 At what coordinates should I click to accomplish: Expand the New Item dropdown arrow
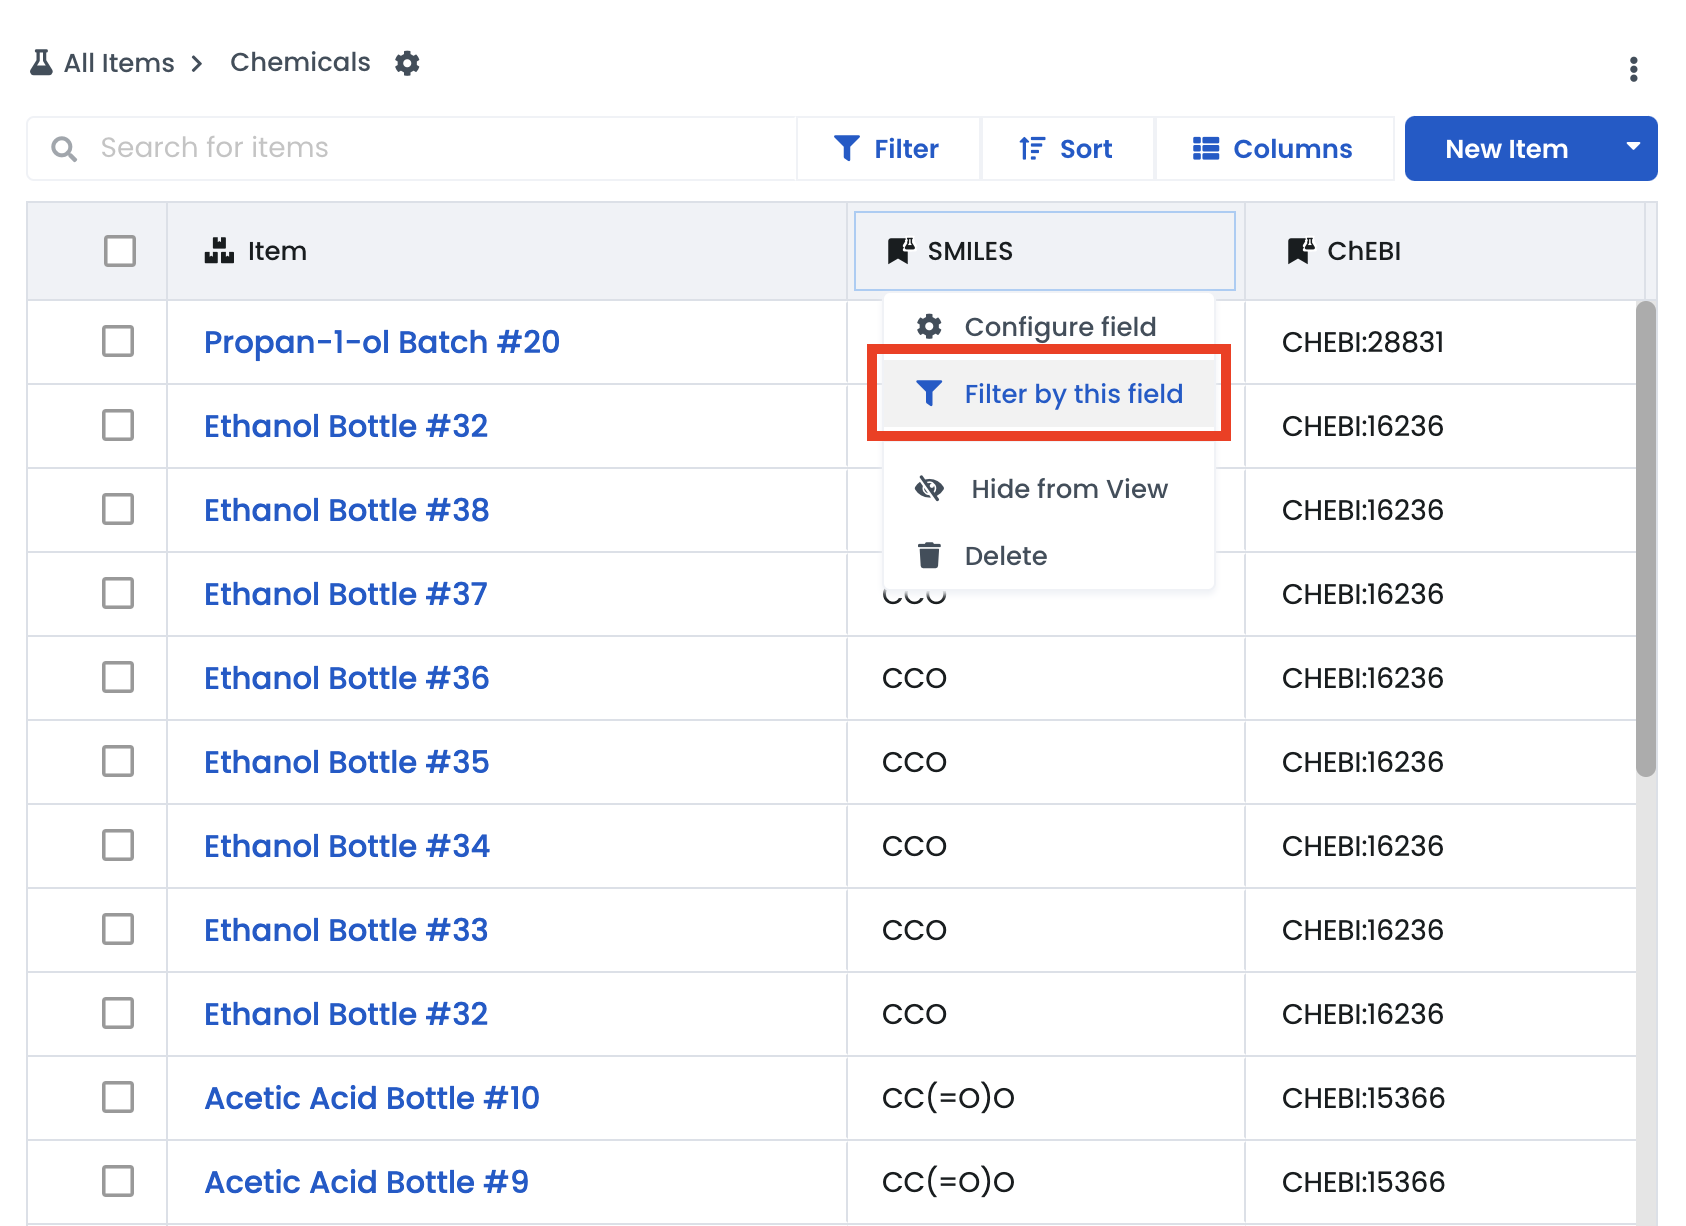(1632, 148)
